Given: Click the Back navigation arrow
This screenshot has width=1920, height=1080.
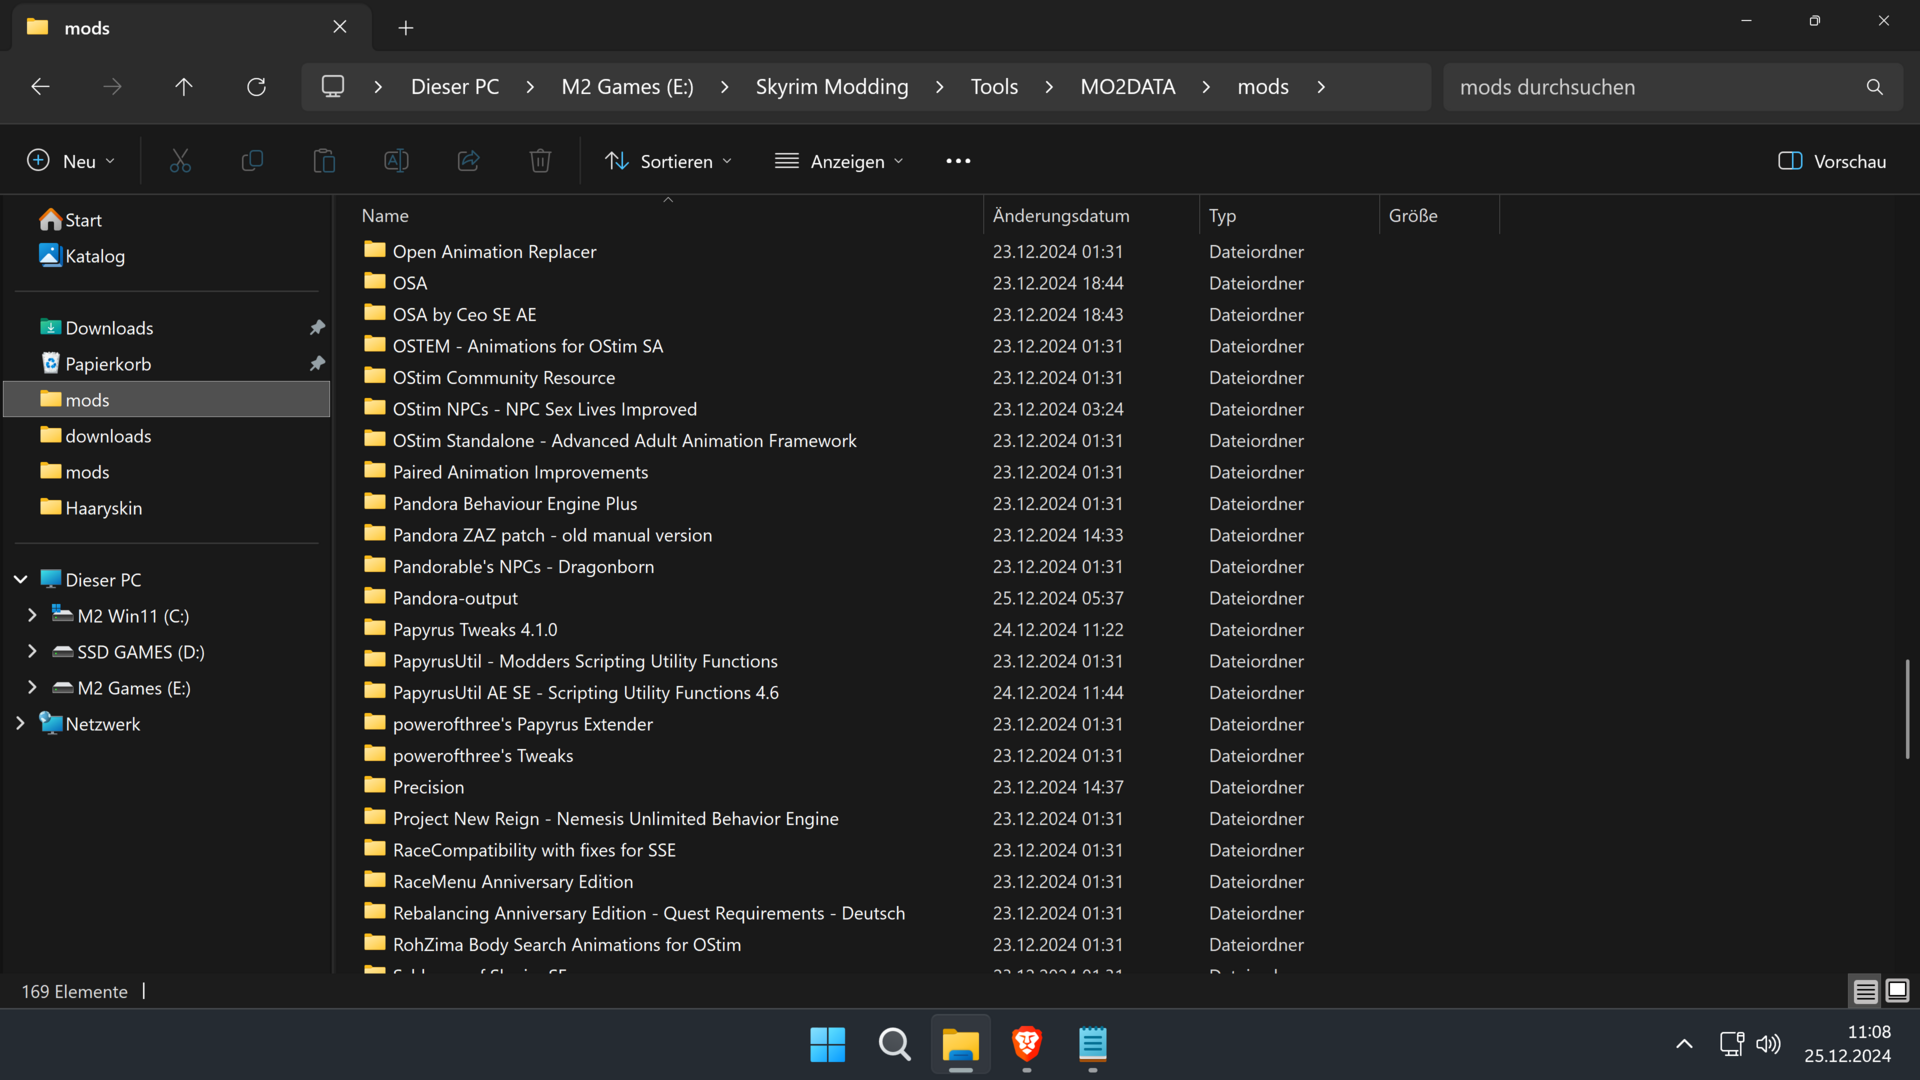Looking at the screenshot, I should click(40, 87).
